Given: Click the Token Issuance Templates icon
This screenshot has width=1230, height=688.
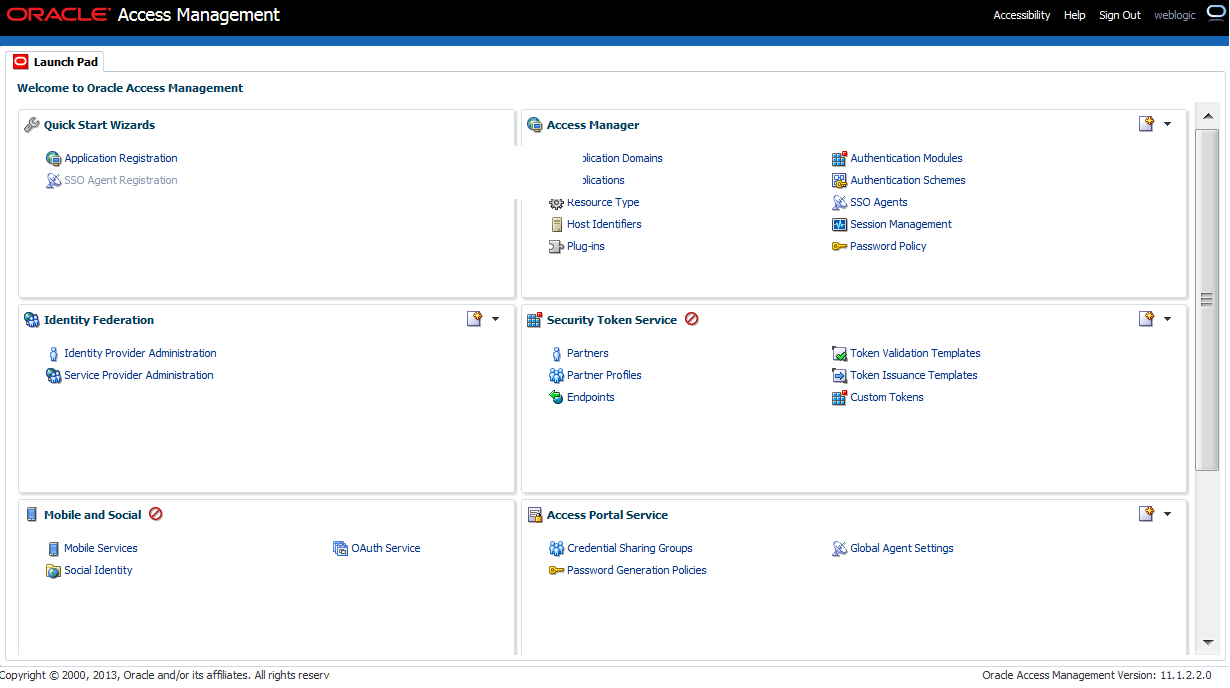Looking at the screenshot, I should (x=840, y=376).
